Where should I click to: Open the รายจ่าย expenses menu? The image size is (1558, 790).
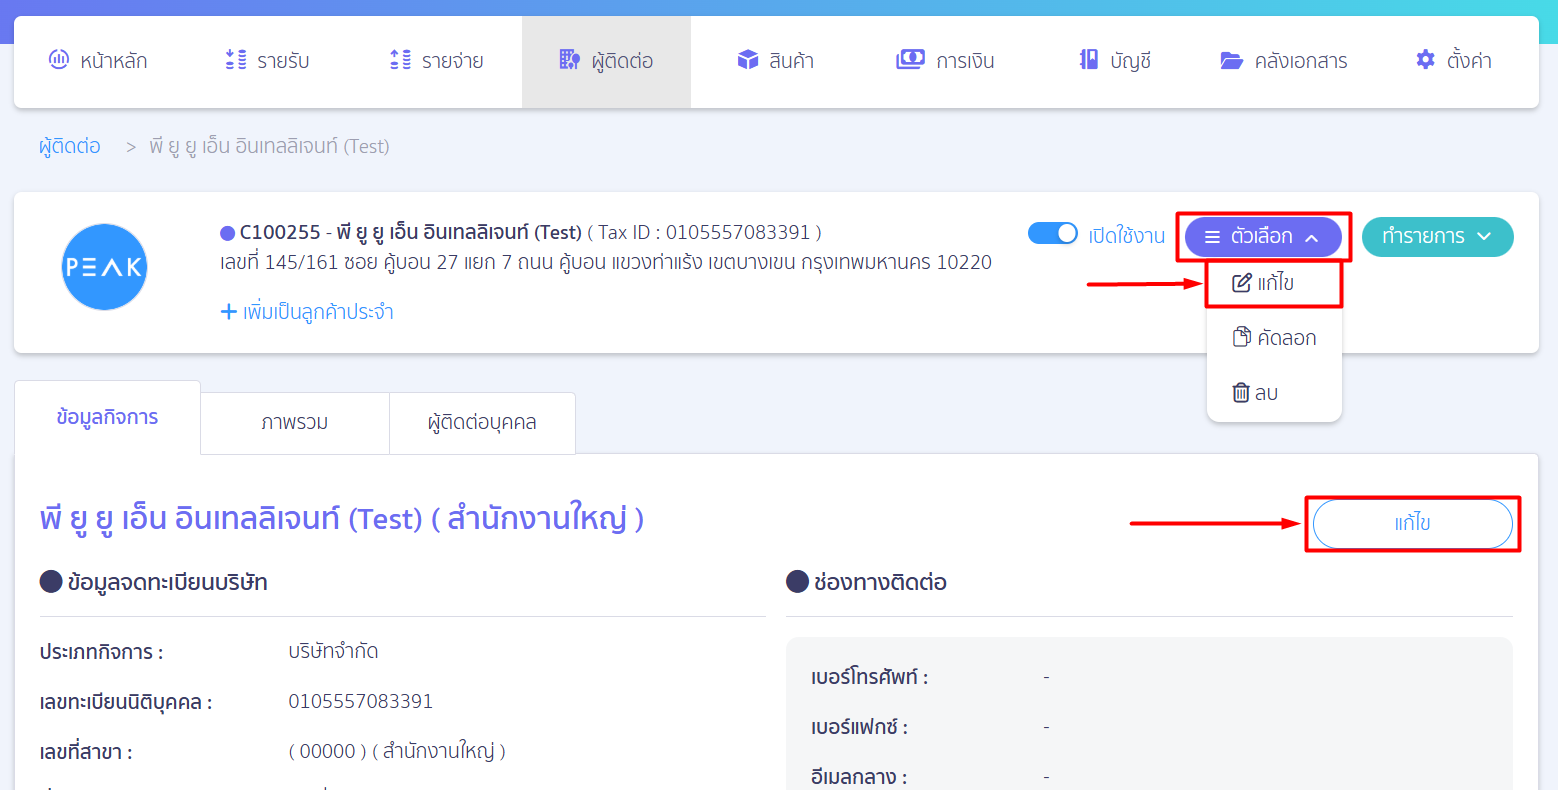436,61
